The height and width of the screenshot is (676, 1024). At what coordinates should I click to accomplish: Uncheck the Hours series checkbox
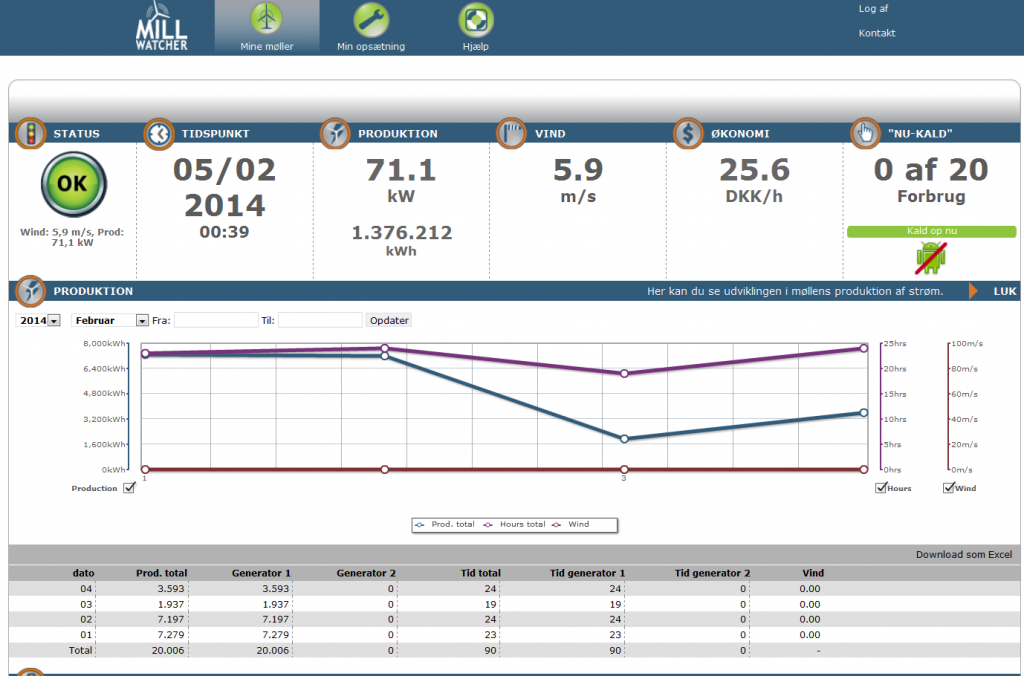click(881, 487)
